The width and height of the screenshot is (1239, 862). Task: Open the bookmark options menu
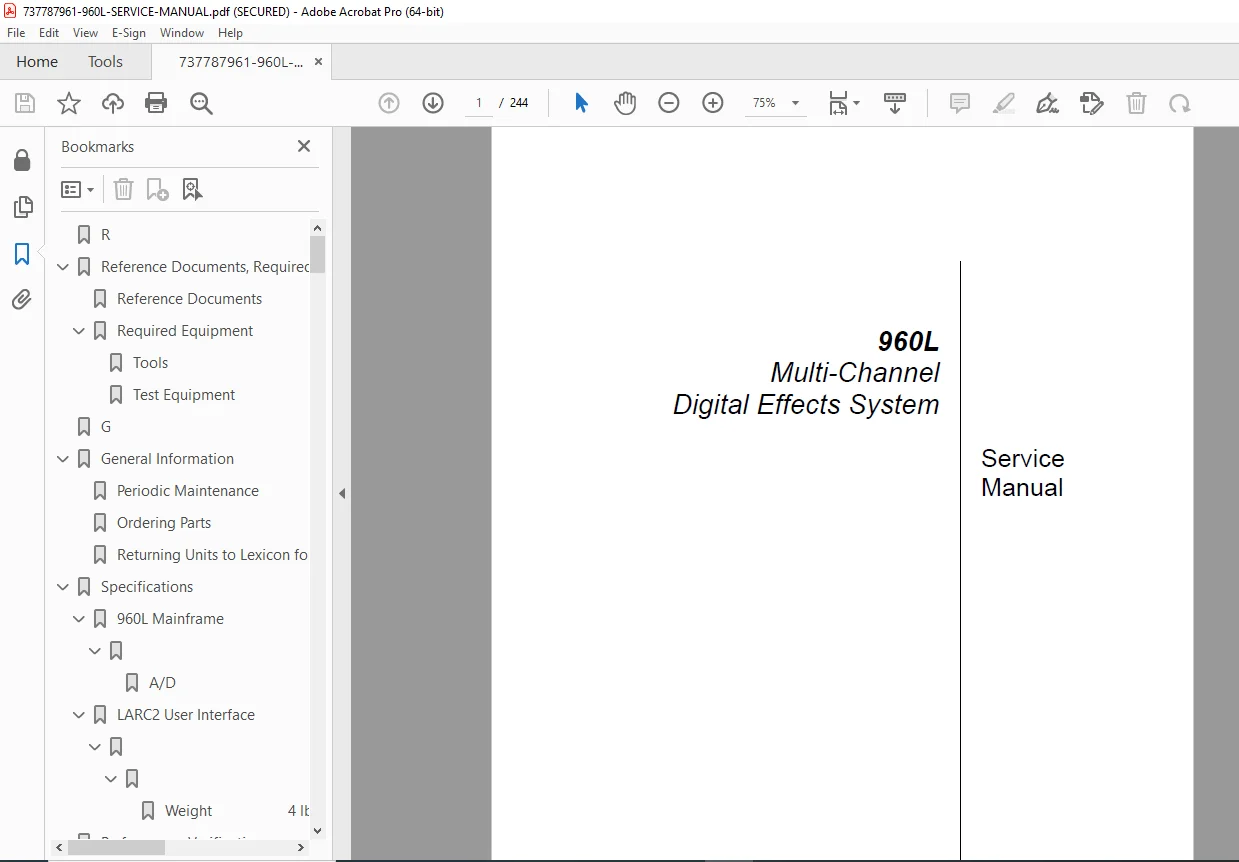pyautogui.click(x=78, y=189)
